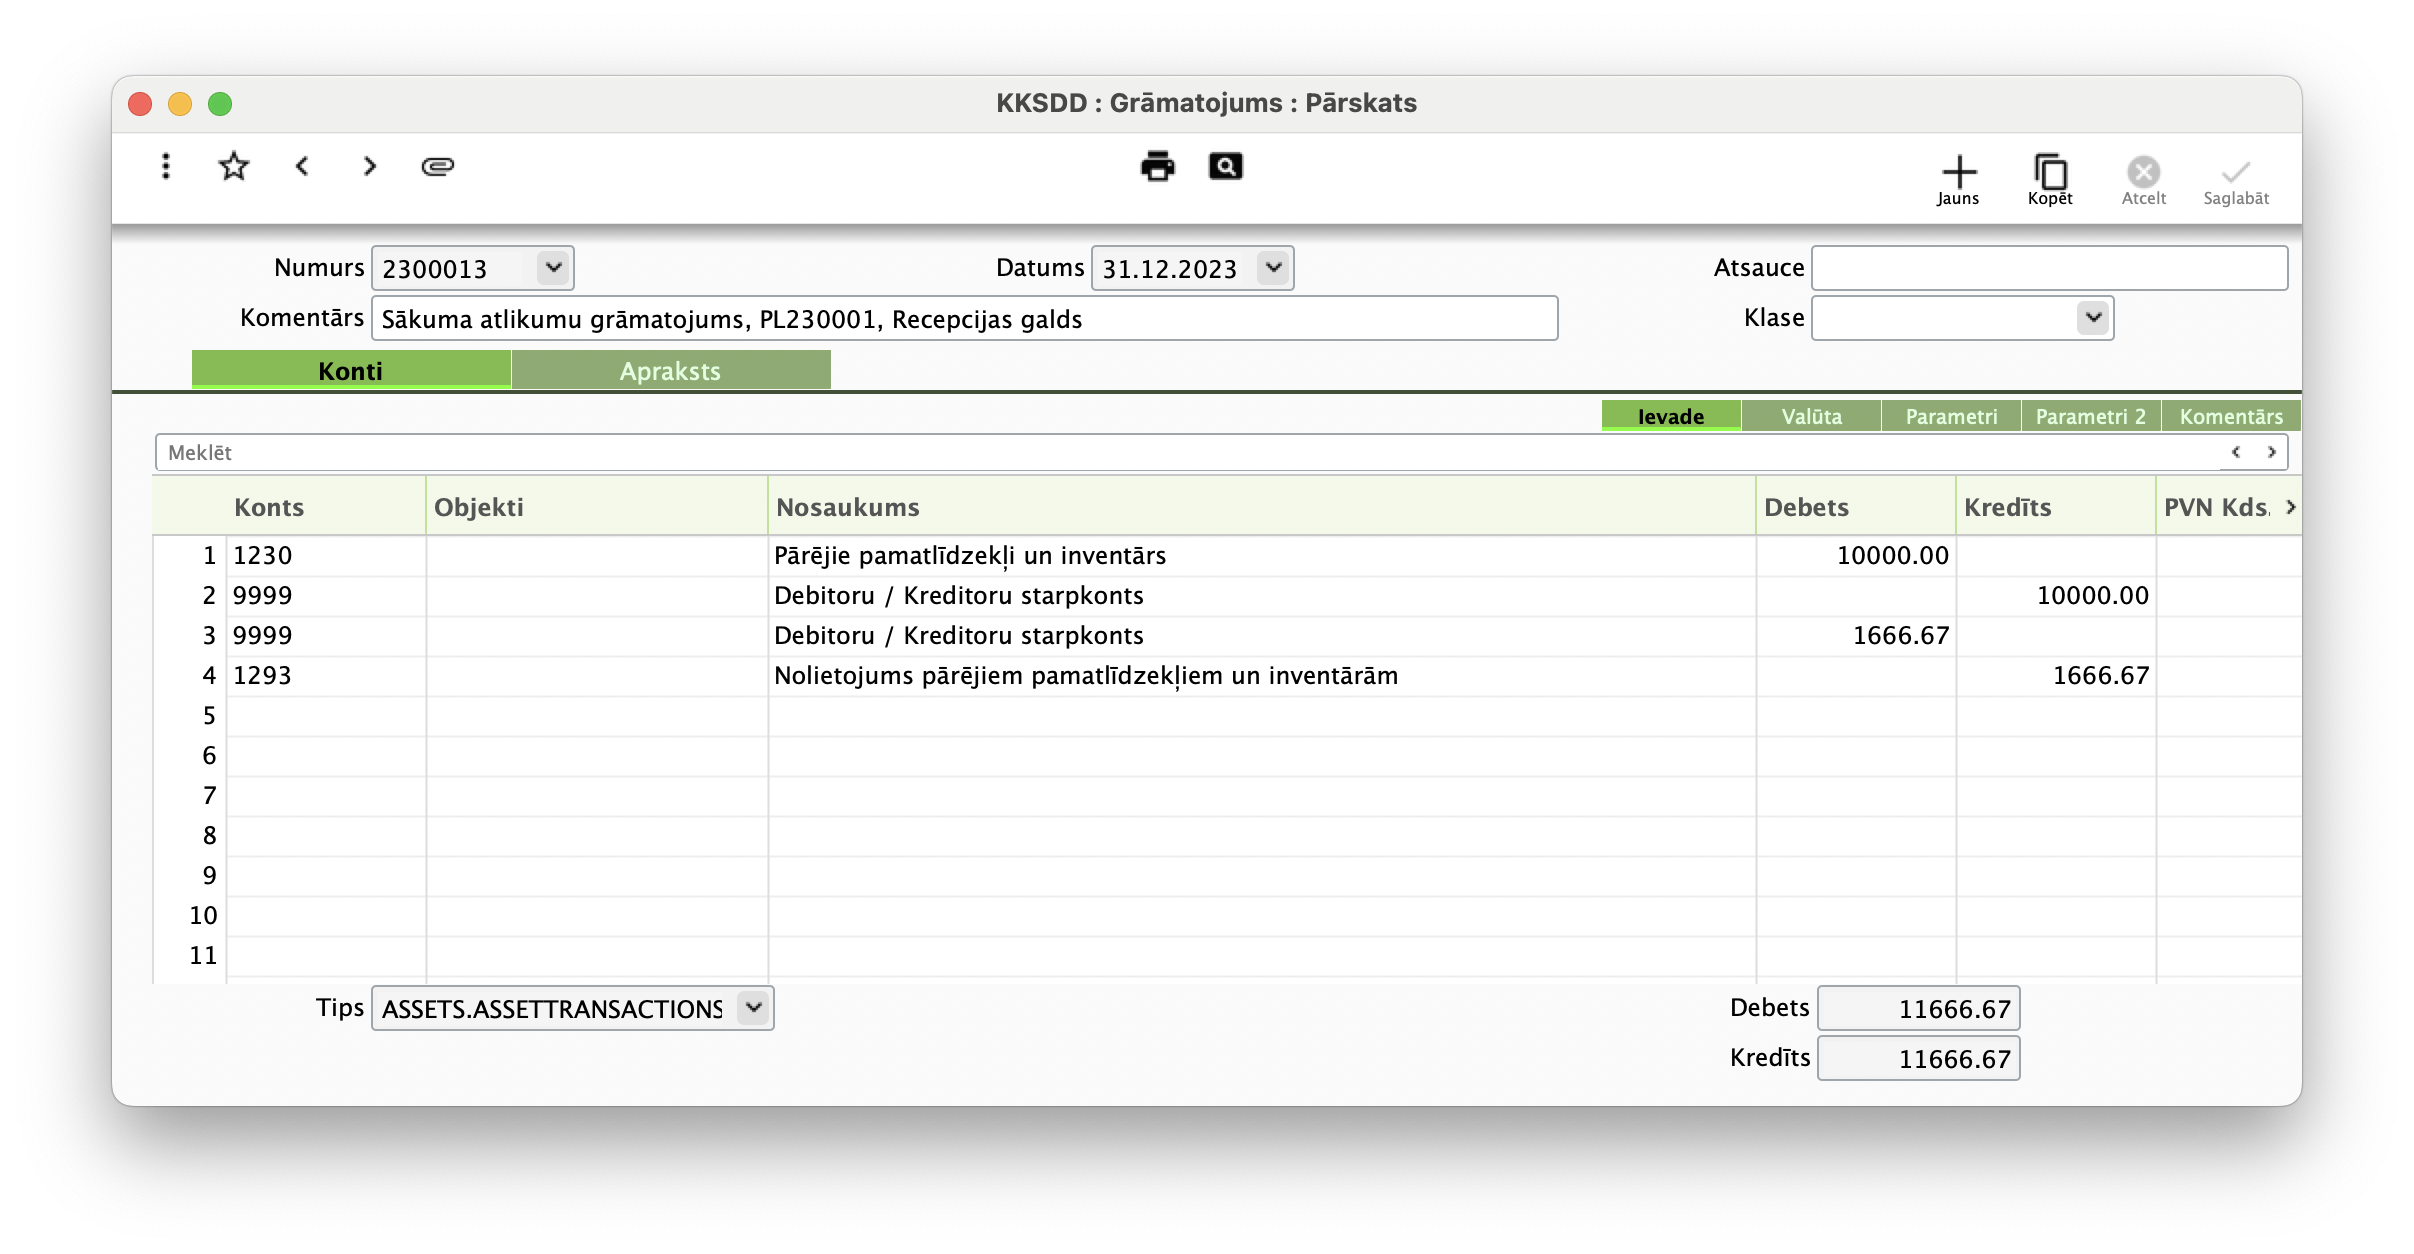Image resolution: width=2414 pixels, height=1254 pixels.
Task: Select account 1293 in row 4
Action: [x=262, y=676]
